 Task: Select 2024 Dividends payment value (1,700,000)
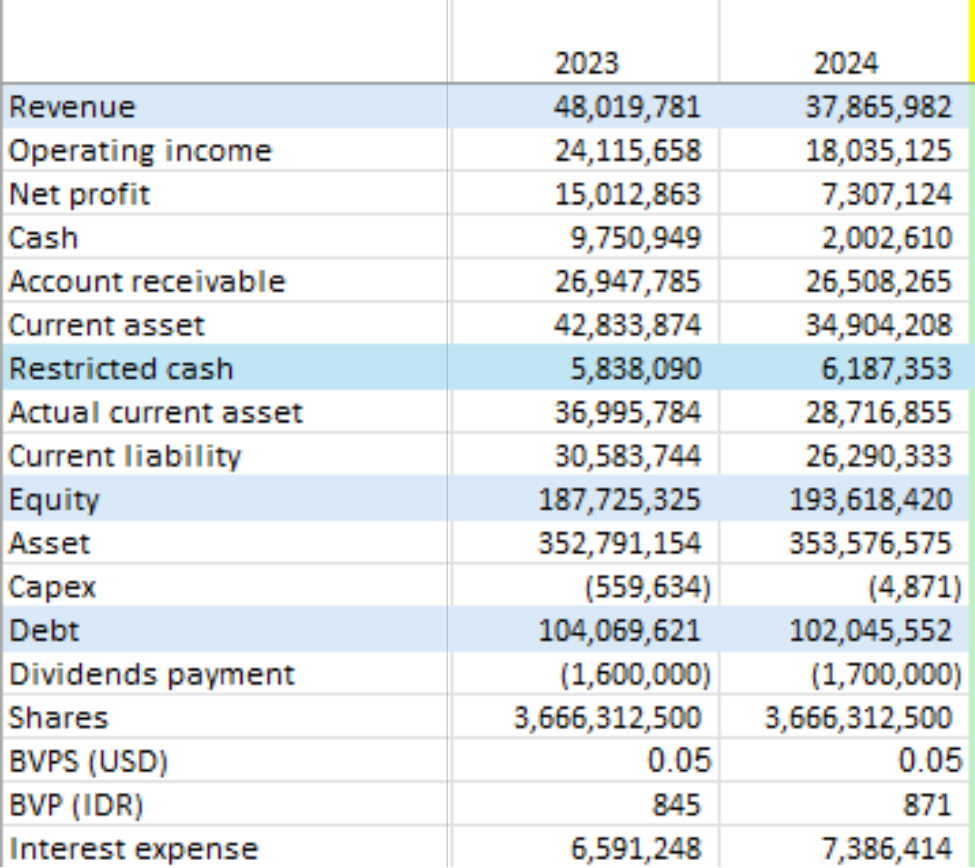(x=845, y=675)
